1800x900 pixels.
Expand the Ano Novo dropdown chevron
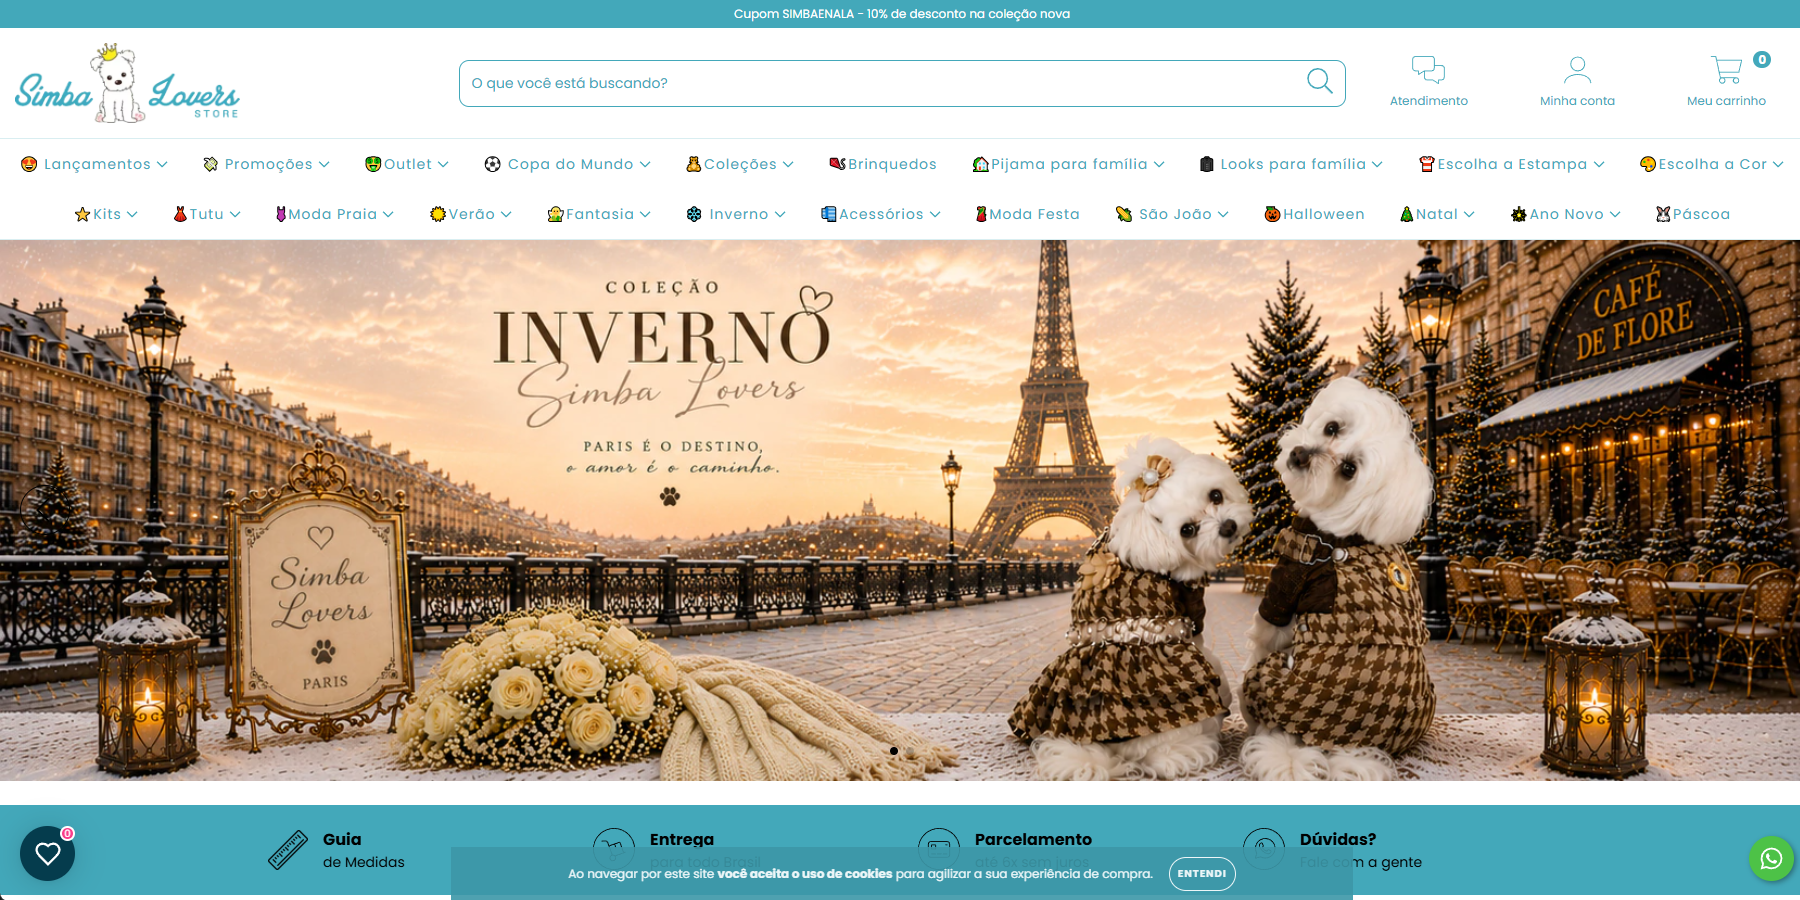pos(1615,214)
